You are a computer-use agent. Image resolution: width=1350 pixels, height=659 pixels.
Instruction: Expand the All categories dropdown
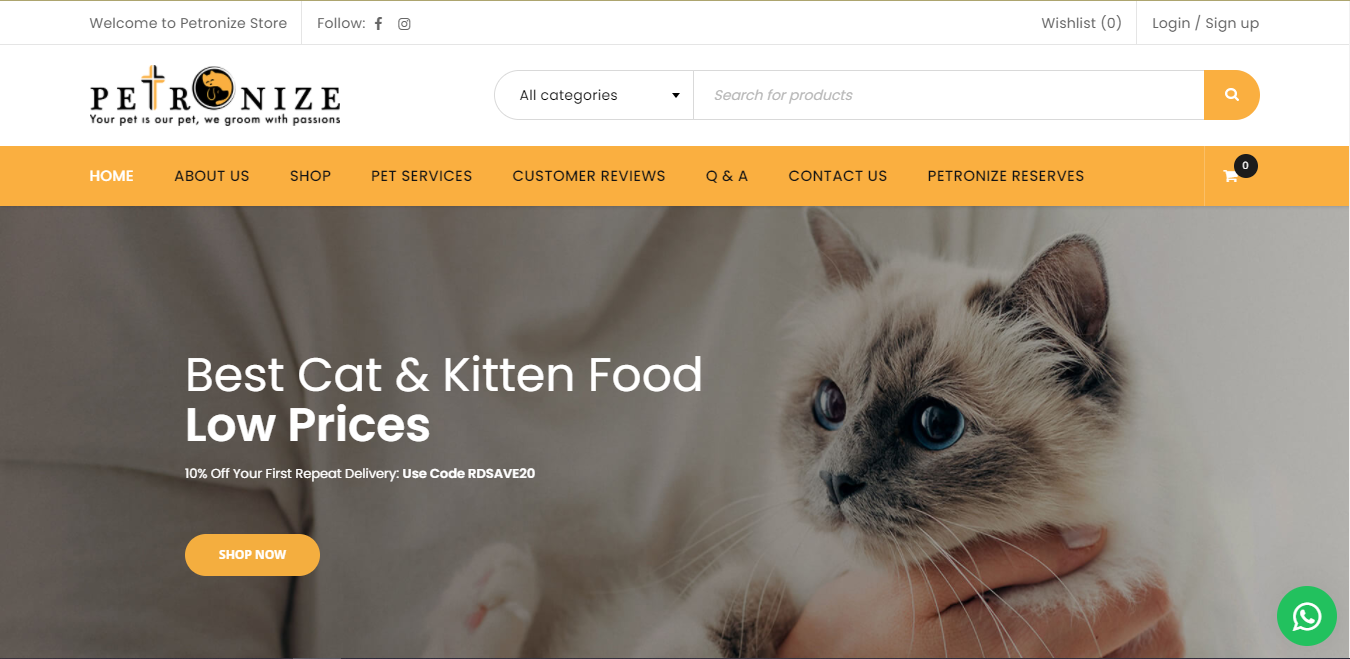point(594,95)
